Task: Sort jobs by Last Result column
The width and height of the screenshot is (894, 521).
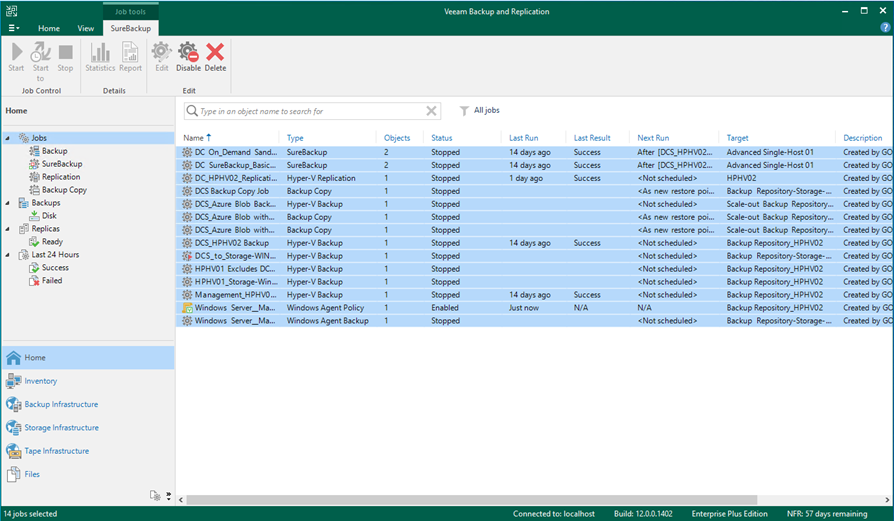Action: pyautogui.click(x=592, y=138)
